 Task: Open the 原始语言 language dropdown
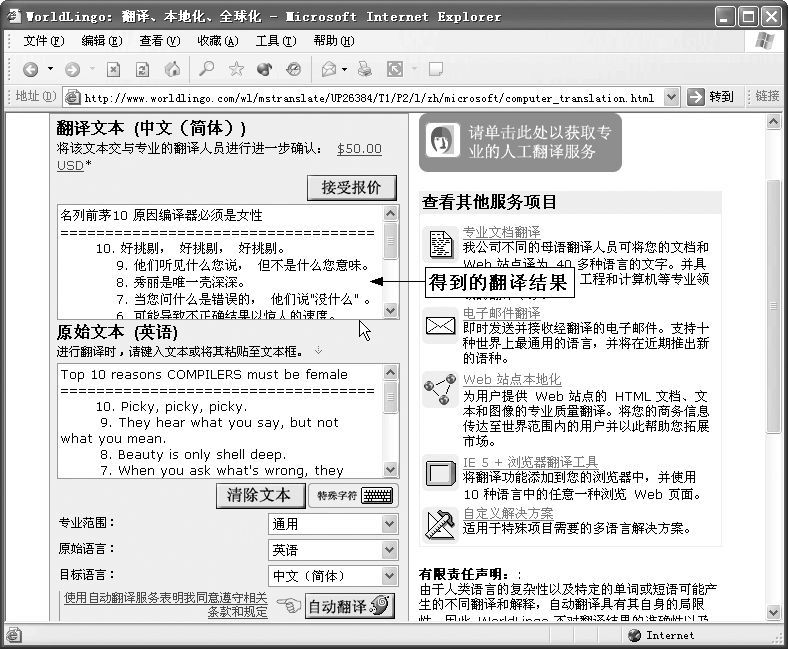click(389, 550)
